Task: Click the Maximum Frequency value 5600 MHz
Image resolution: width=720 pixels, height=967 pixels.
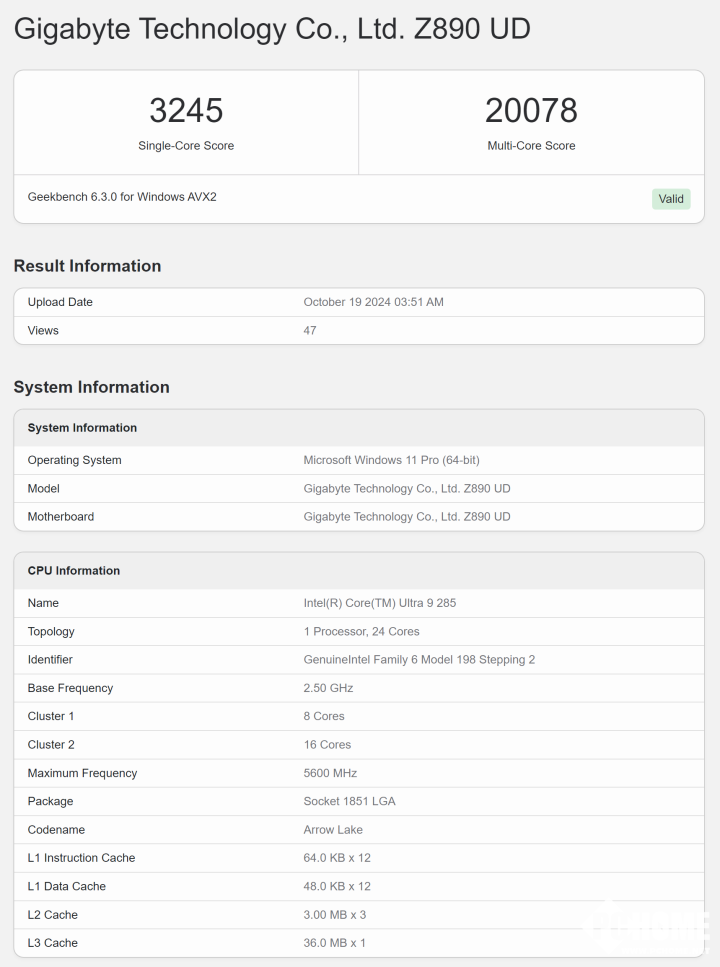Action: (330, 773)
